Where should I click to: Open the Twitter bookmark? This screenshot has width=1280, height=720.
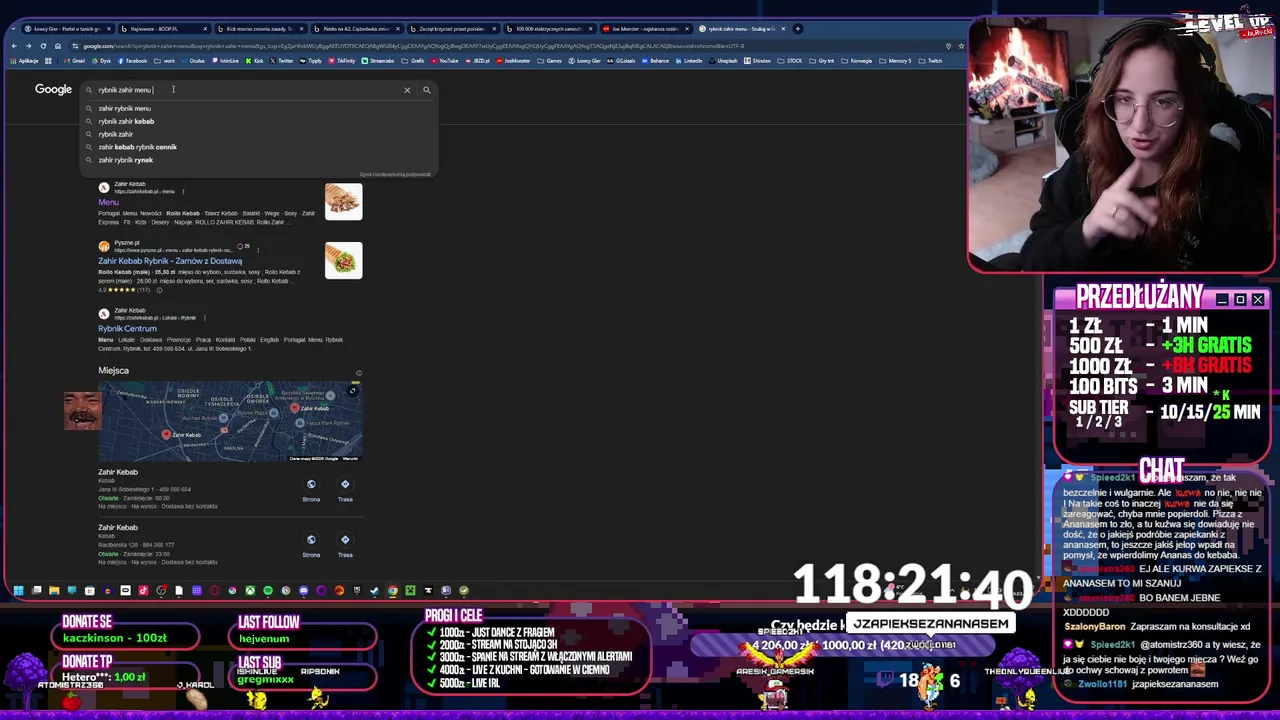(x=282, y=61)
